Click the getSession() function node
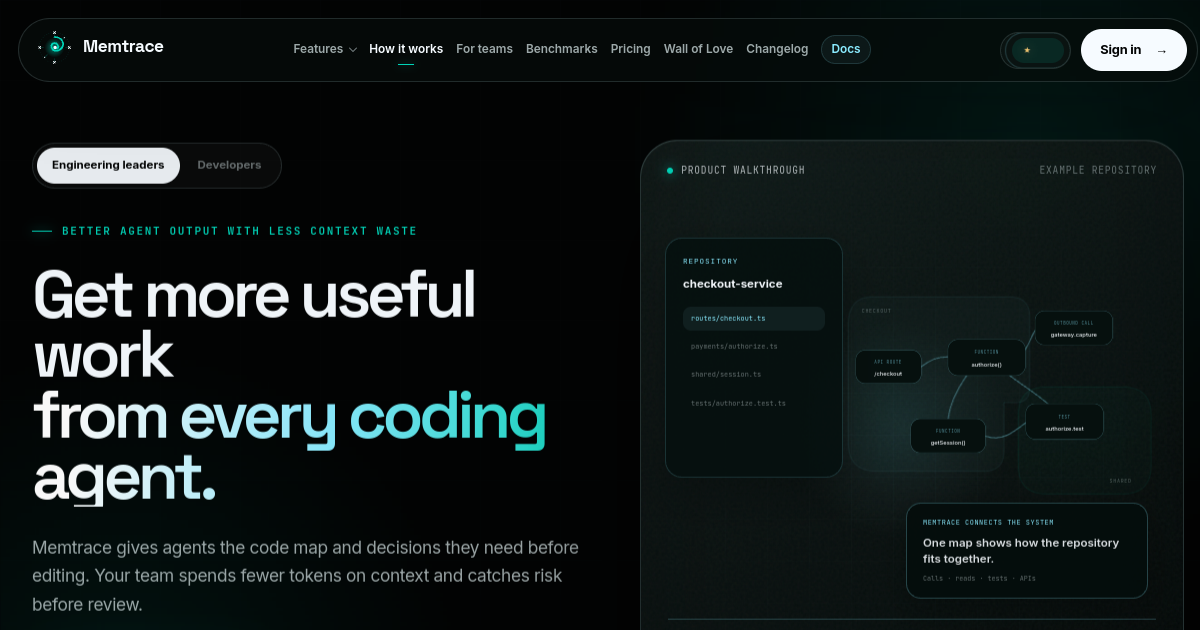Screen dimensions: 1200x630 (947, 436)
